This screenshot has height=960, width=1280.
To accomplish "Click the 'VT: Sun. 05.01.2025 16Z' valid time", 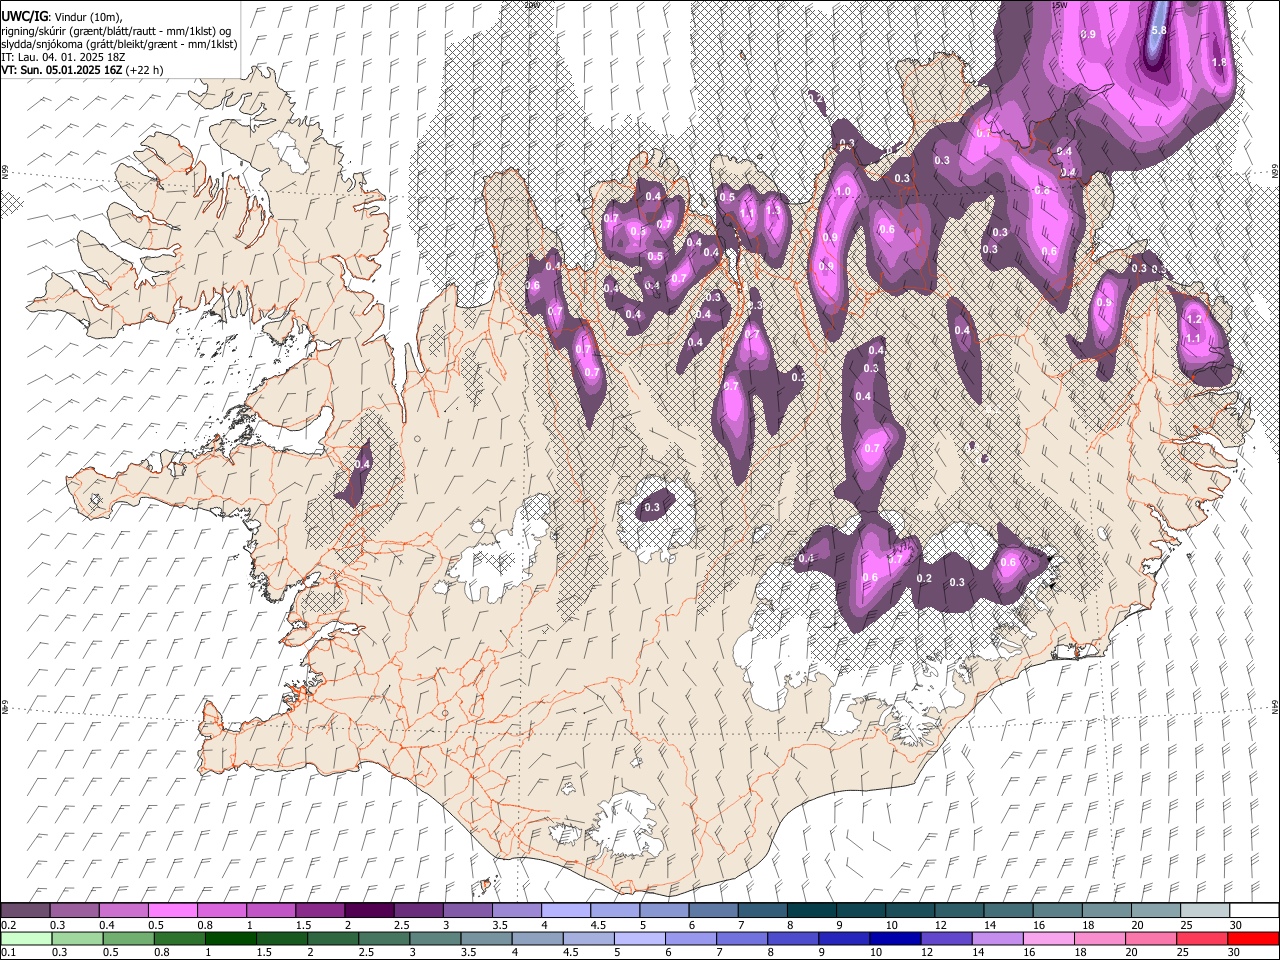I will coord(61,70).
